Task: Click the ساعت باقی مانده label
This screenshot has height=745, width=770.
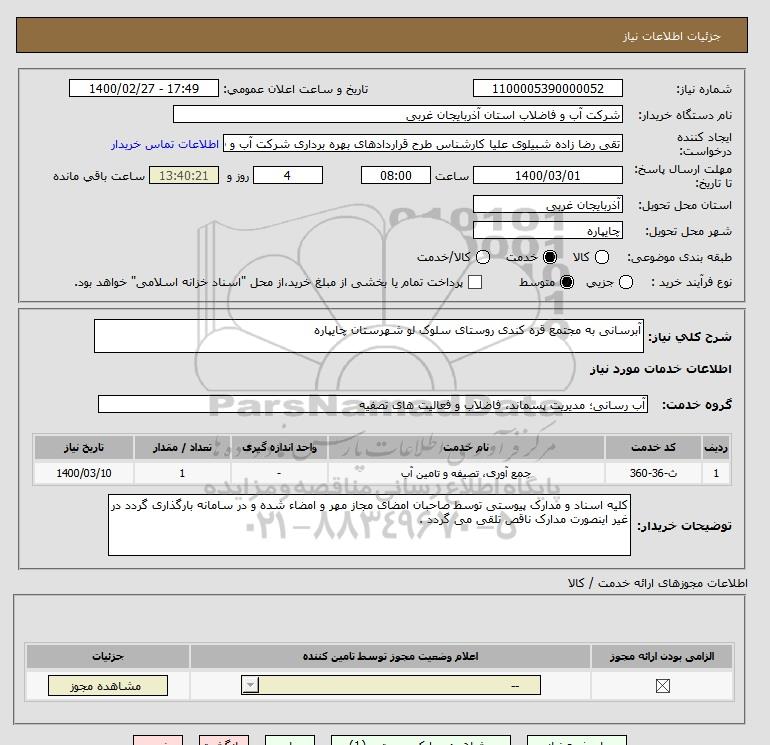Action: 99,176
